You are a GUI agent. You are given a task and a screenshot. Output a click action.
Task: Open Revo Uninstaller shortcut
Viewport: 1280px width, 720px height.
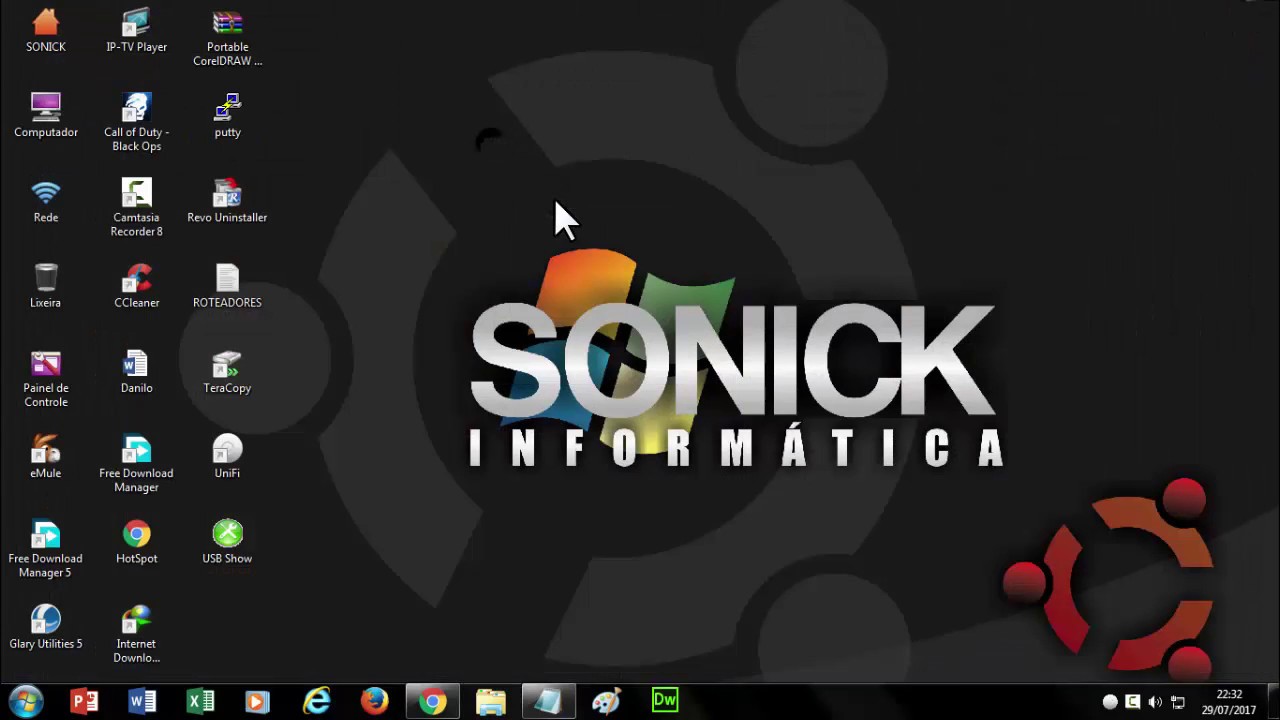click(227, 200)
